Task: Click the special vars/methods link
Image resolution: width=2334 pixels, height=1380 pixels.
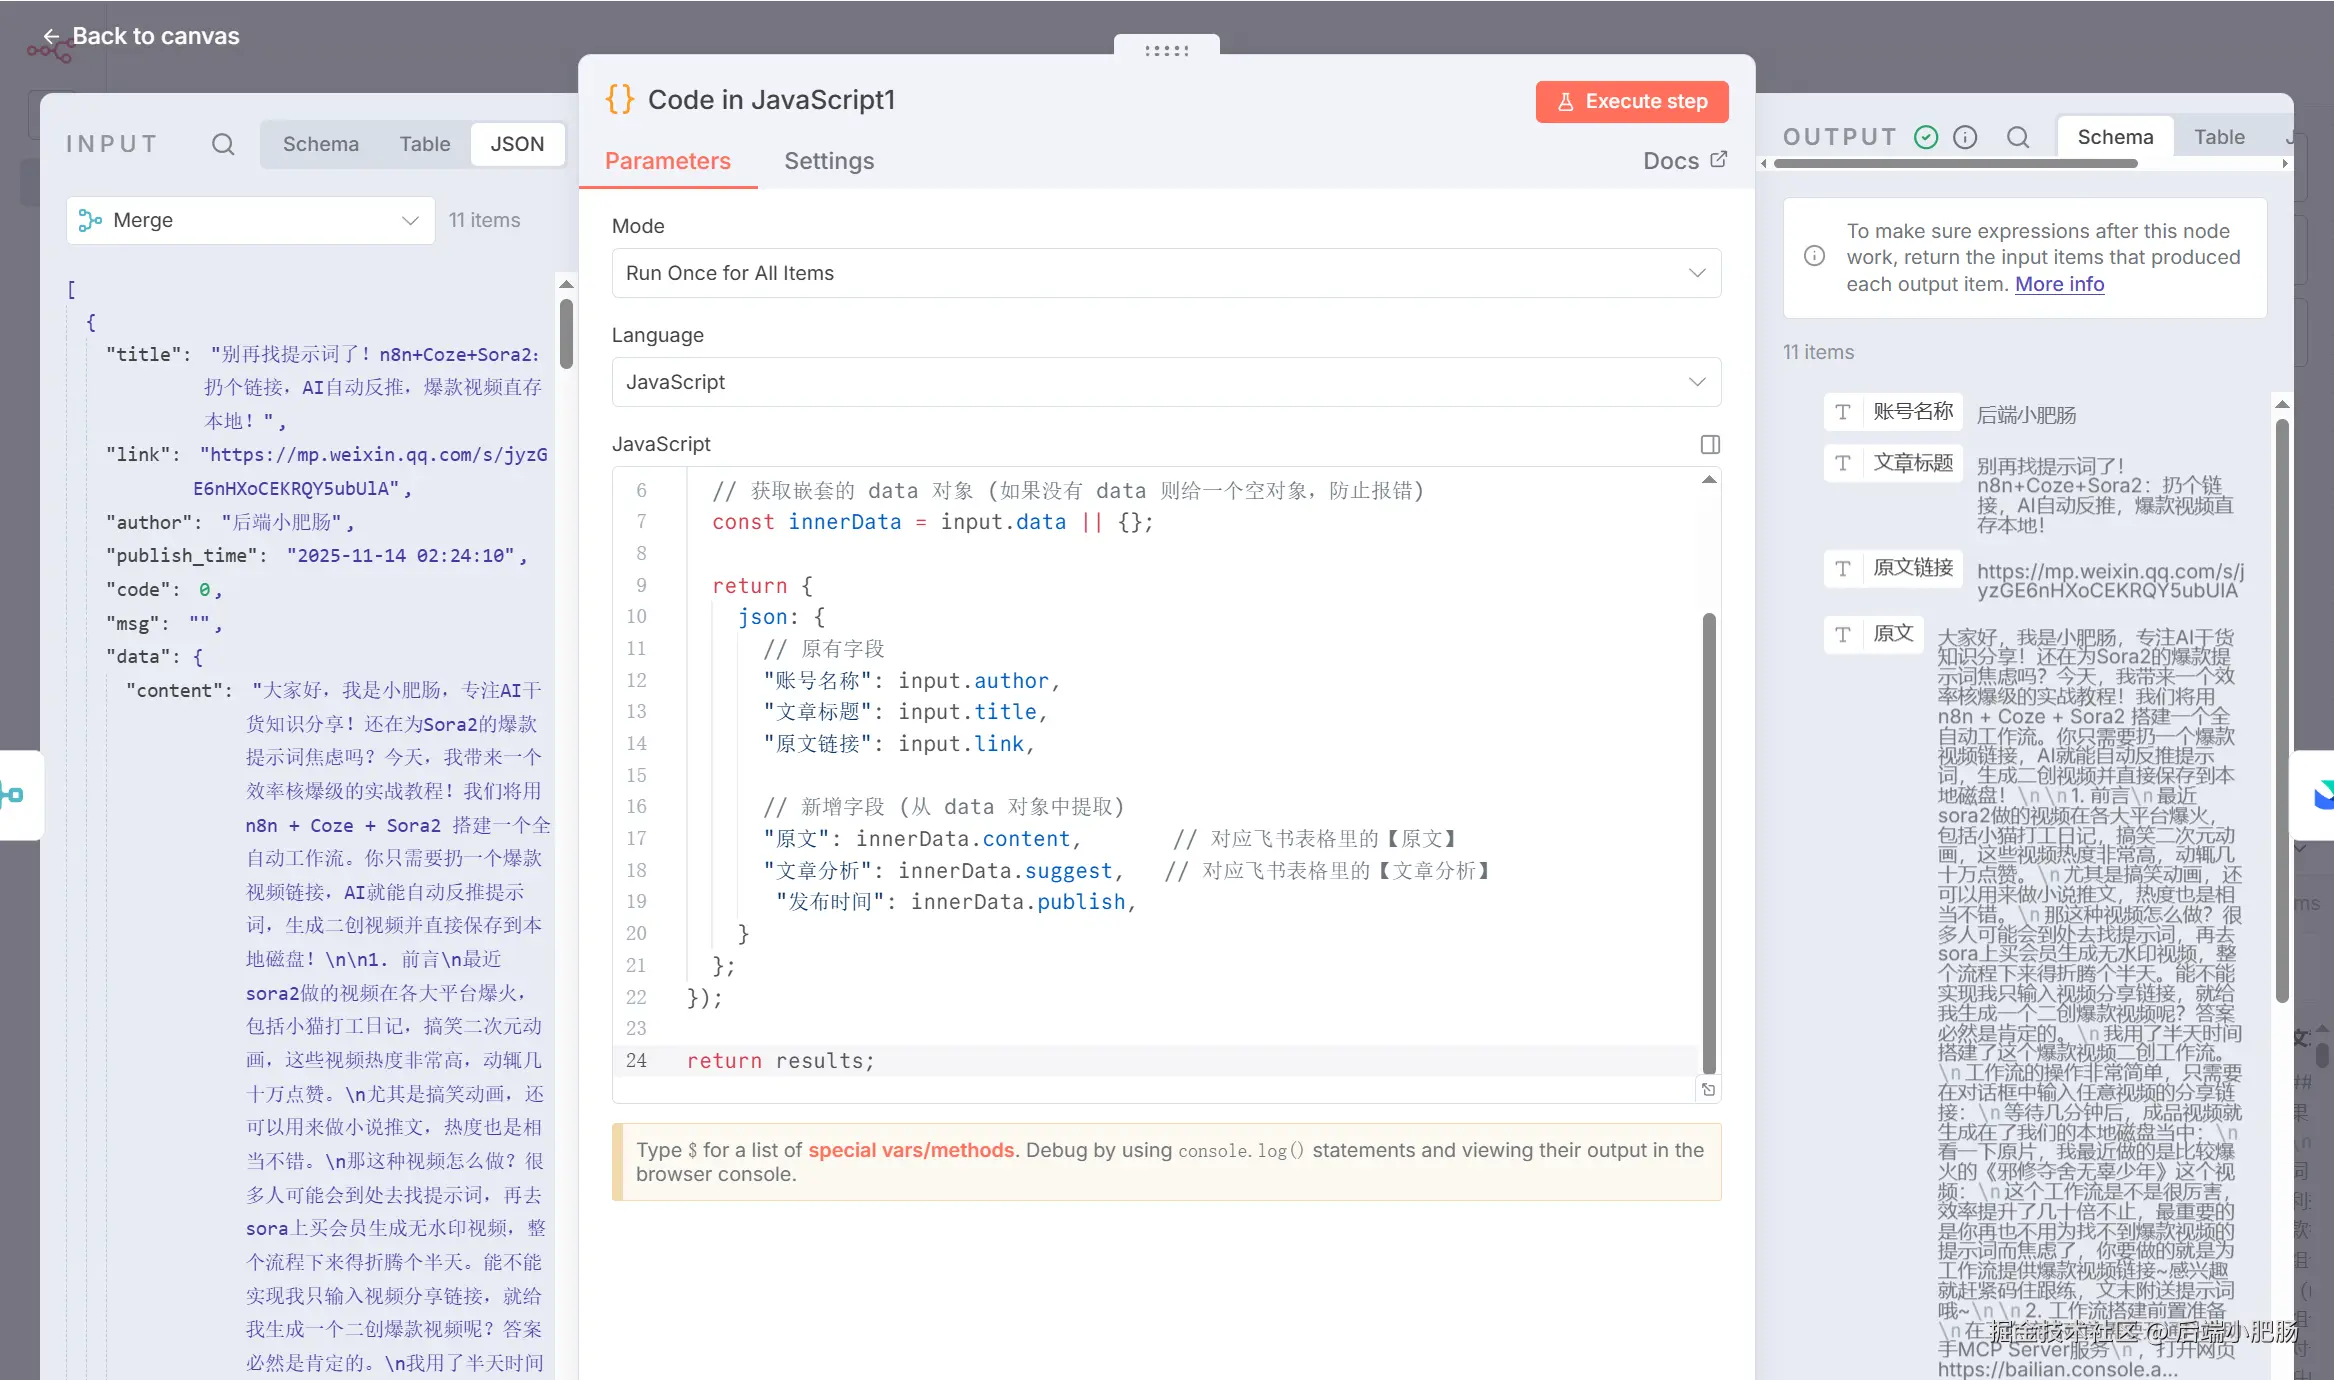Action: click(x=911, y=1150)
